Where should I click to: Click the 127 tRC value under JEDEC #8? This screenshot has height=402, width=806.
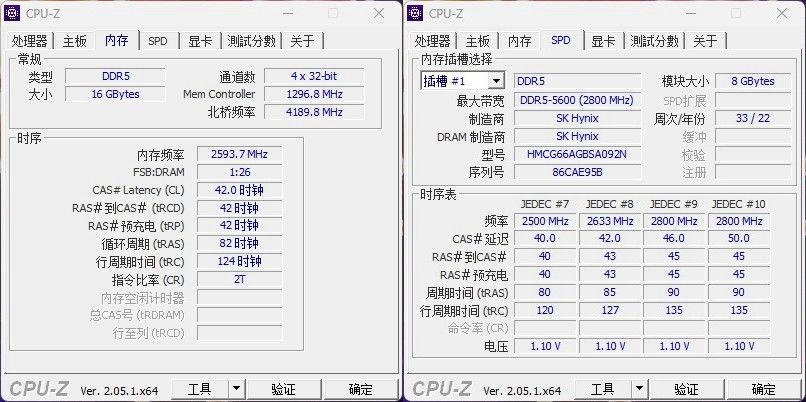click(610, 310)
